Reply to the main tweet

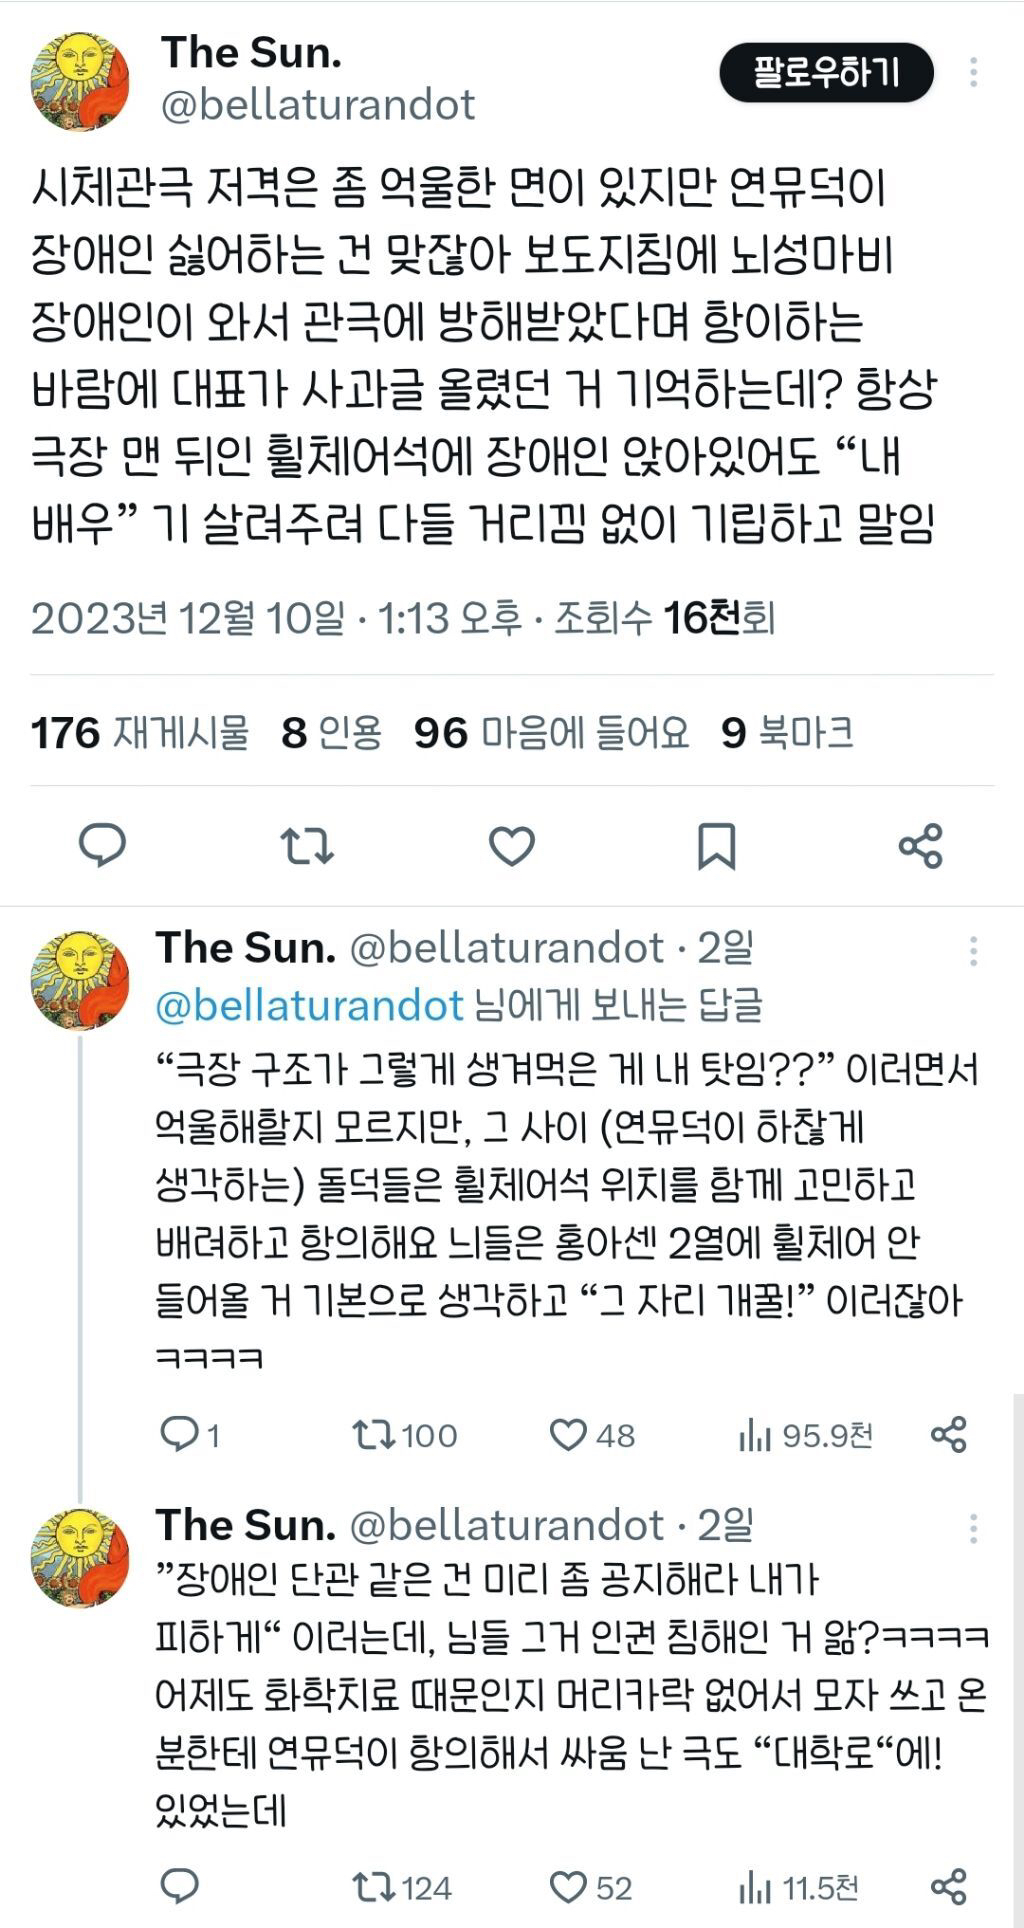click(x=102, y=846)
